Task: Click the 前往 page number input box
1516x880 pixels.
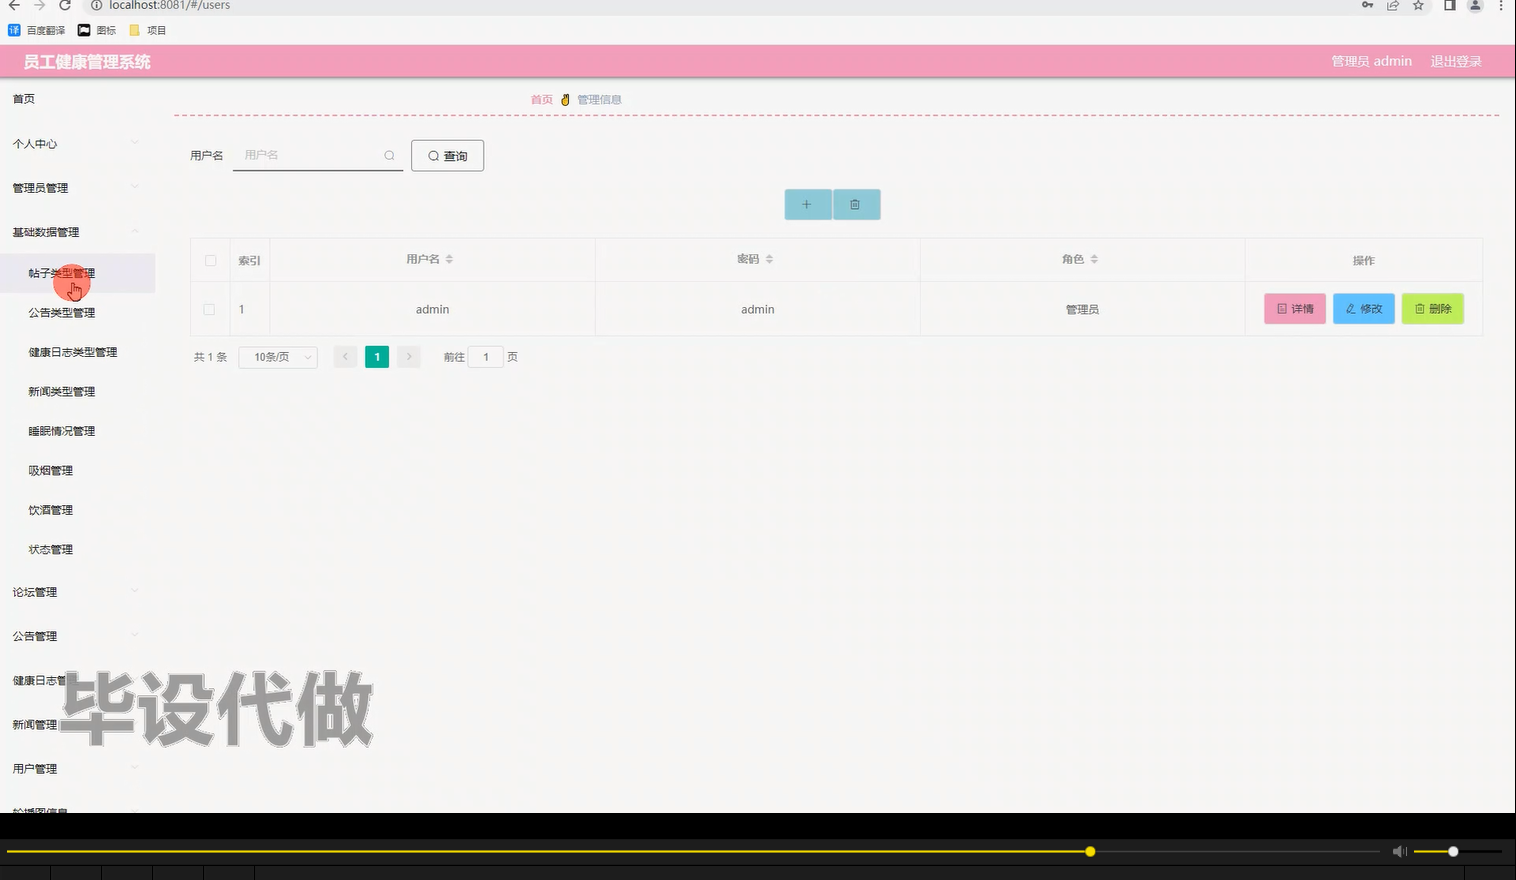Action: (486, 356)
